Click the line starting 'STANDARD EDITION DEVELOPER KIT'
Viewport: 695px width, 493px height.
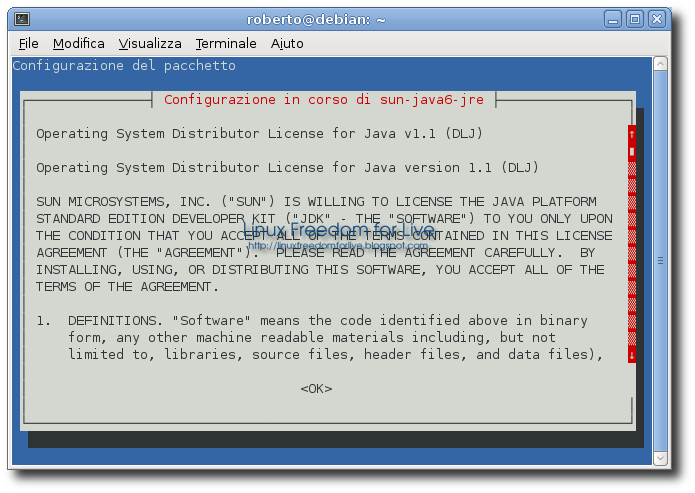pos(324,219)
